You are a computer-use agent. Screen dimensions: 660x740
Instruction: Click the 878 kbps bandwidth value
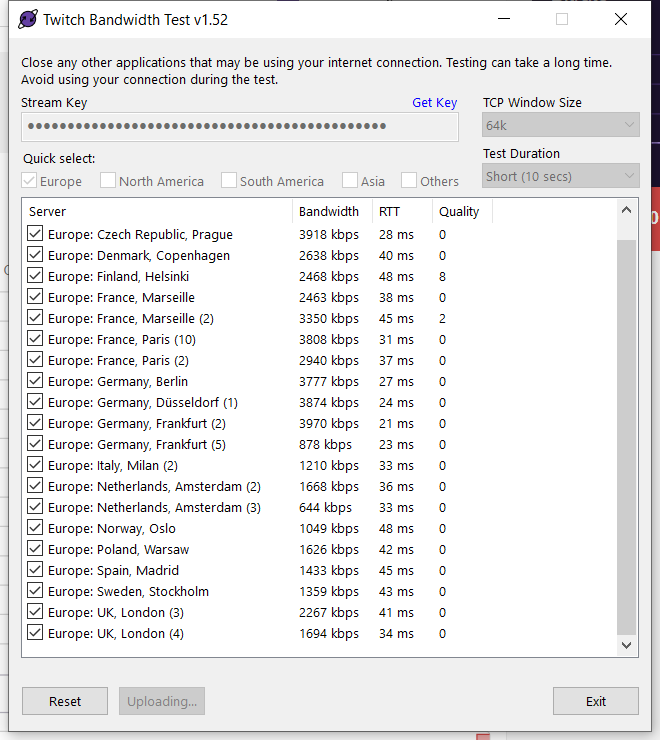pyautogui.click(x=325, y=444)
